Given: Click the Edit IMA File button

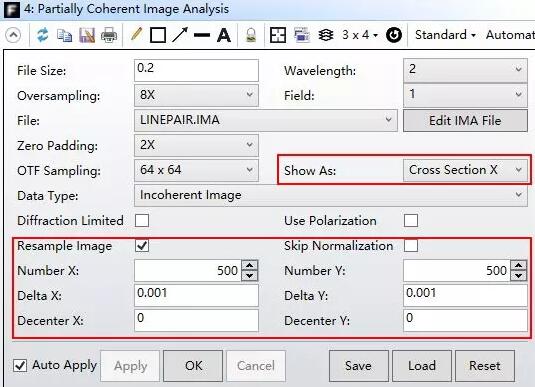Looking at the screenshot, I should tap(465, 120).
